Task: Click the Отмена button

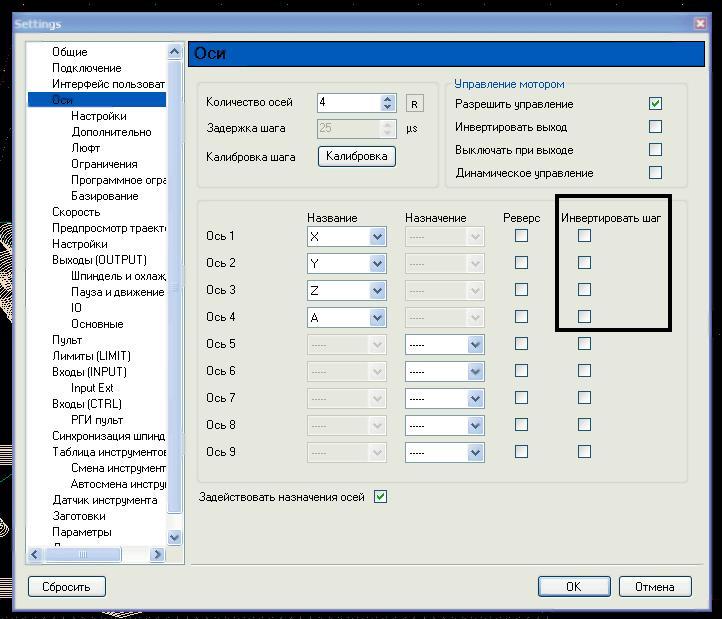Action: tap(655, 586)
